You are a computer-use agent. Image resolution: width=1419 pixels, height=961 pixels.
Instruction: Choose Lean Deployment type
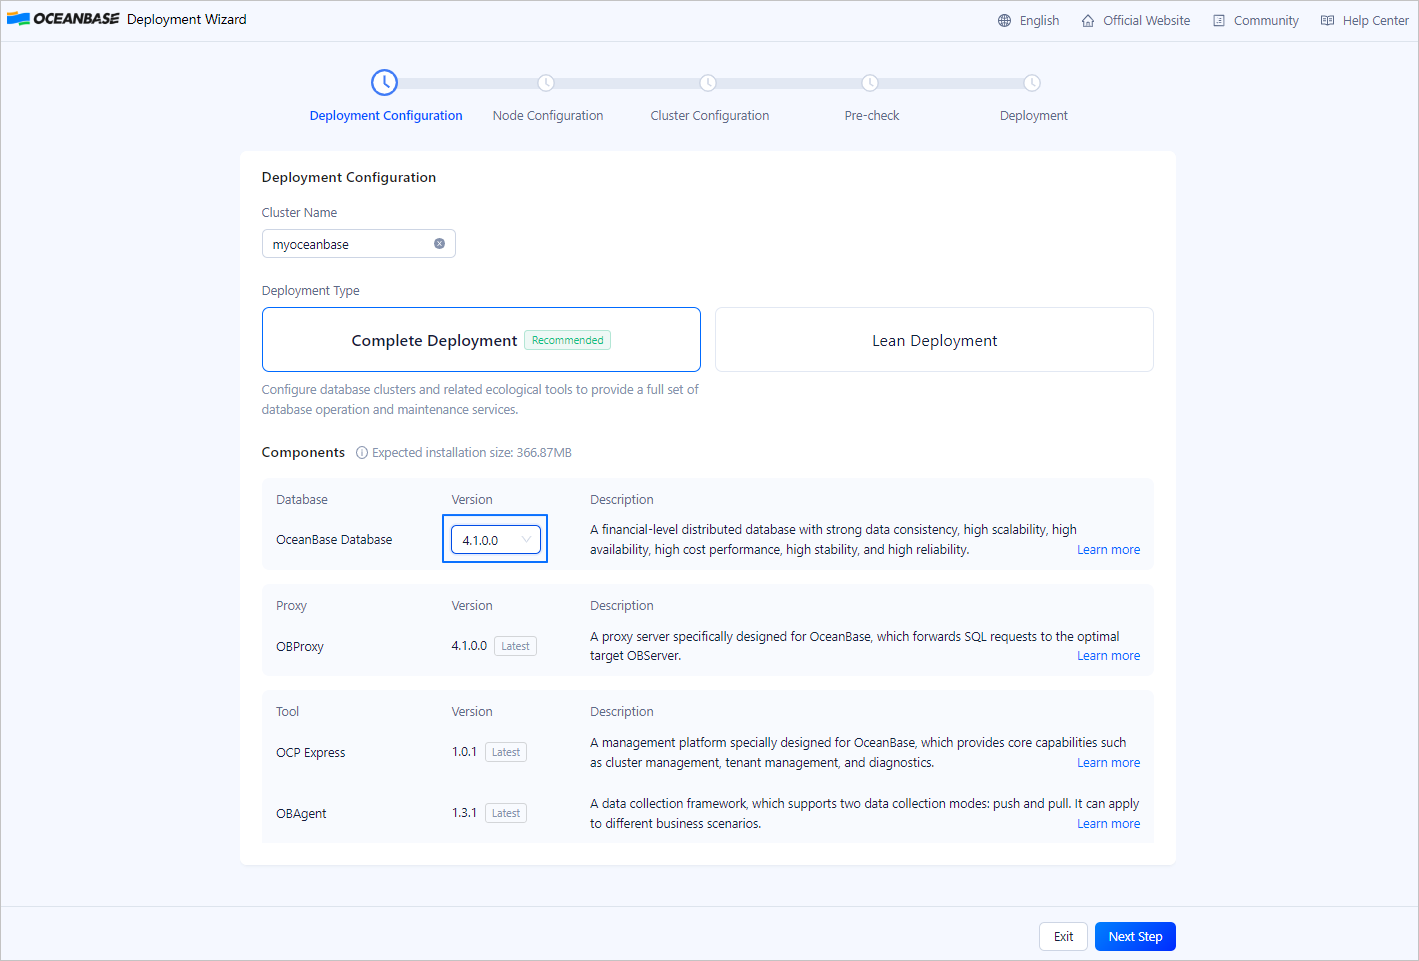point(934,340)
